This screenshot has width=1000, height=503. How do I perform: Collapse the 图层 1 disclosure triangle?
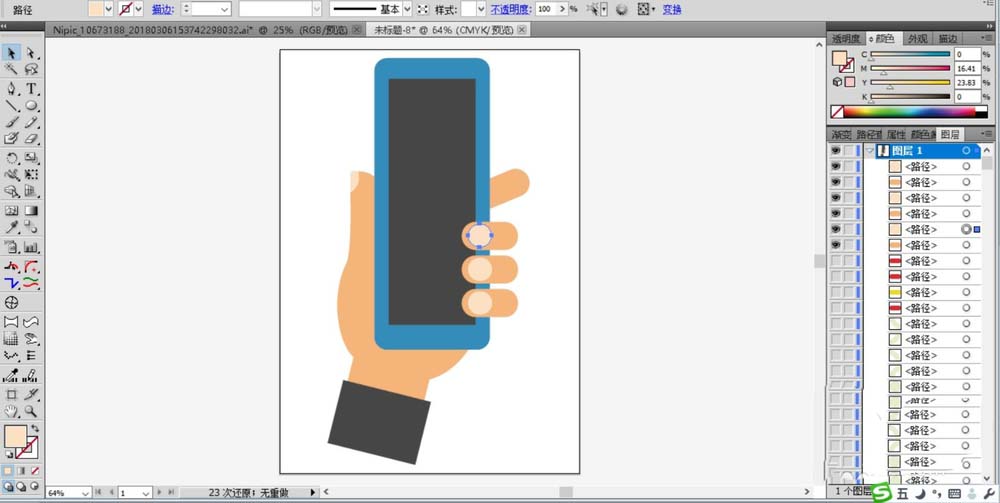869,150
